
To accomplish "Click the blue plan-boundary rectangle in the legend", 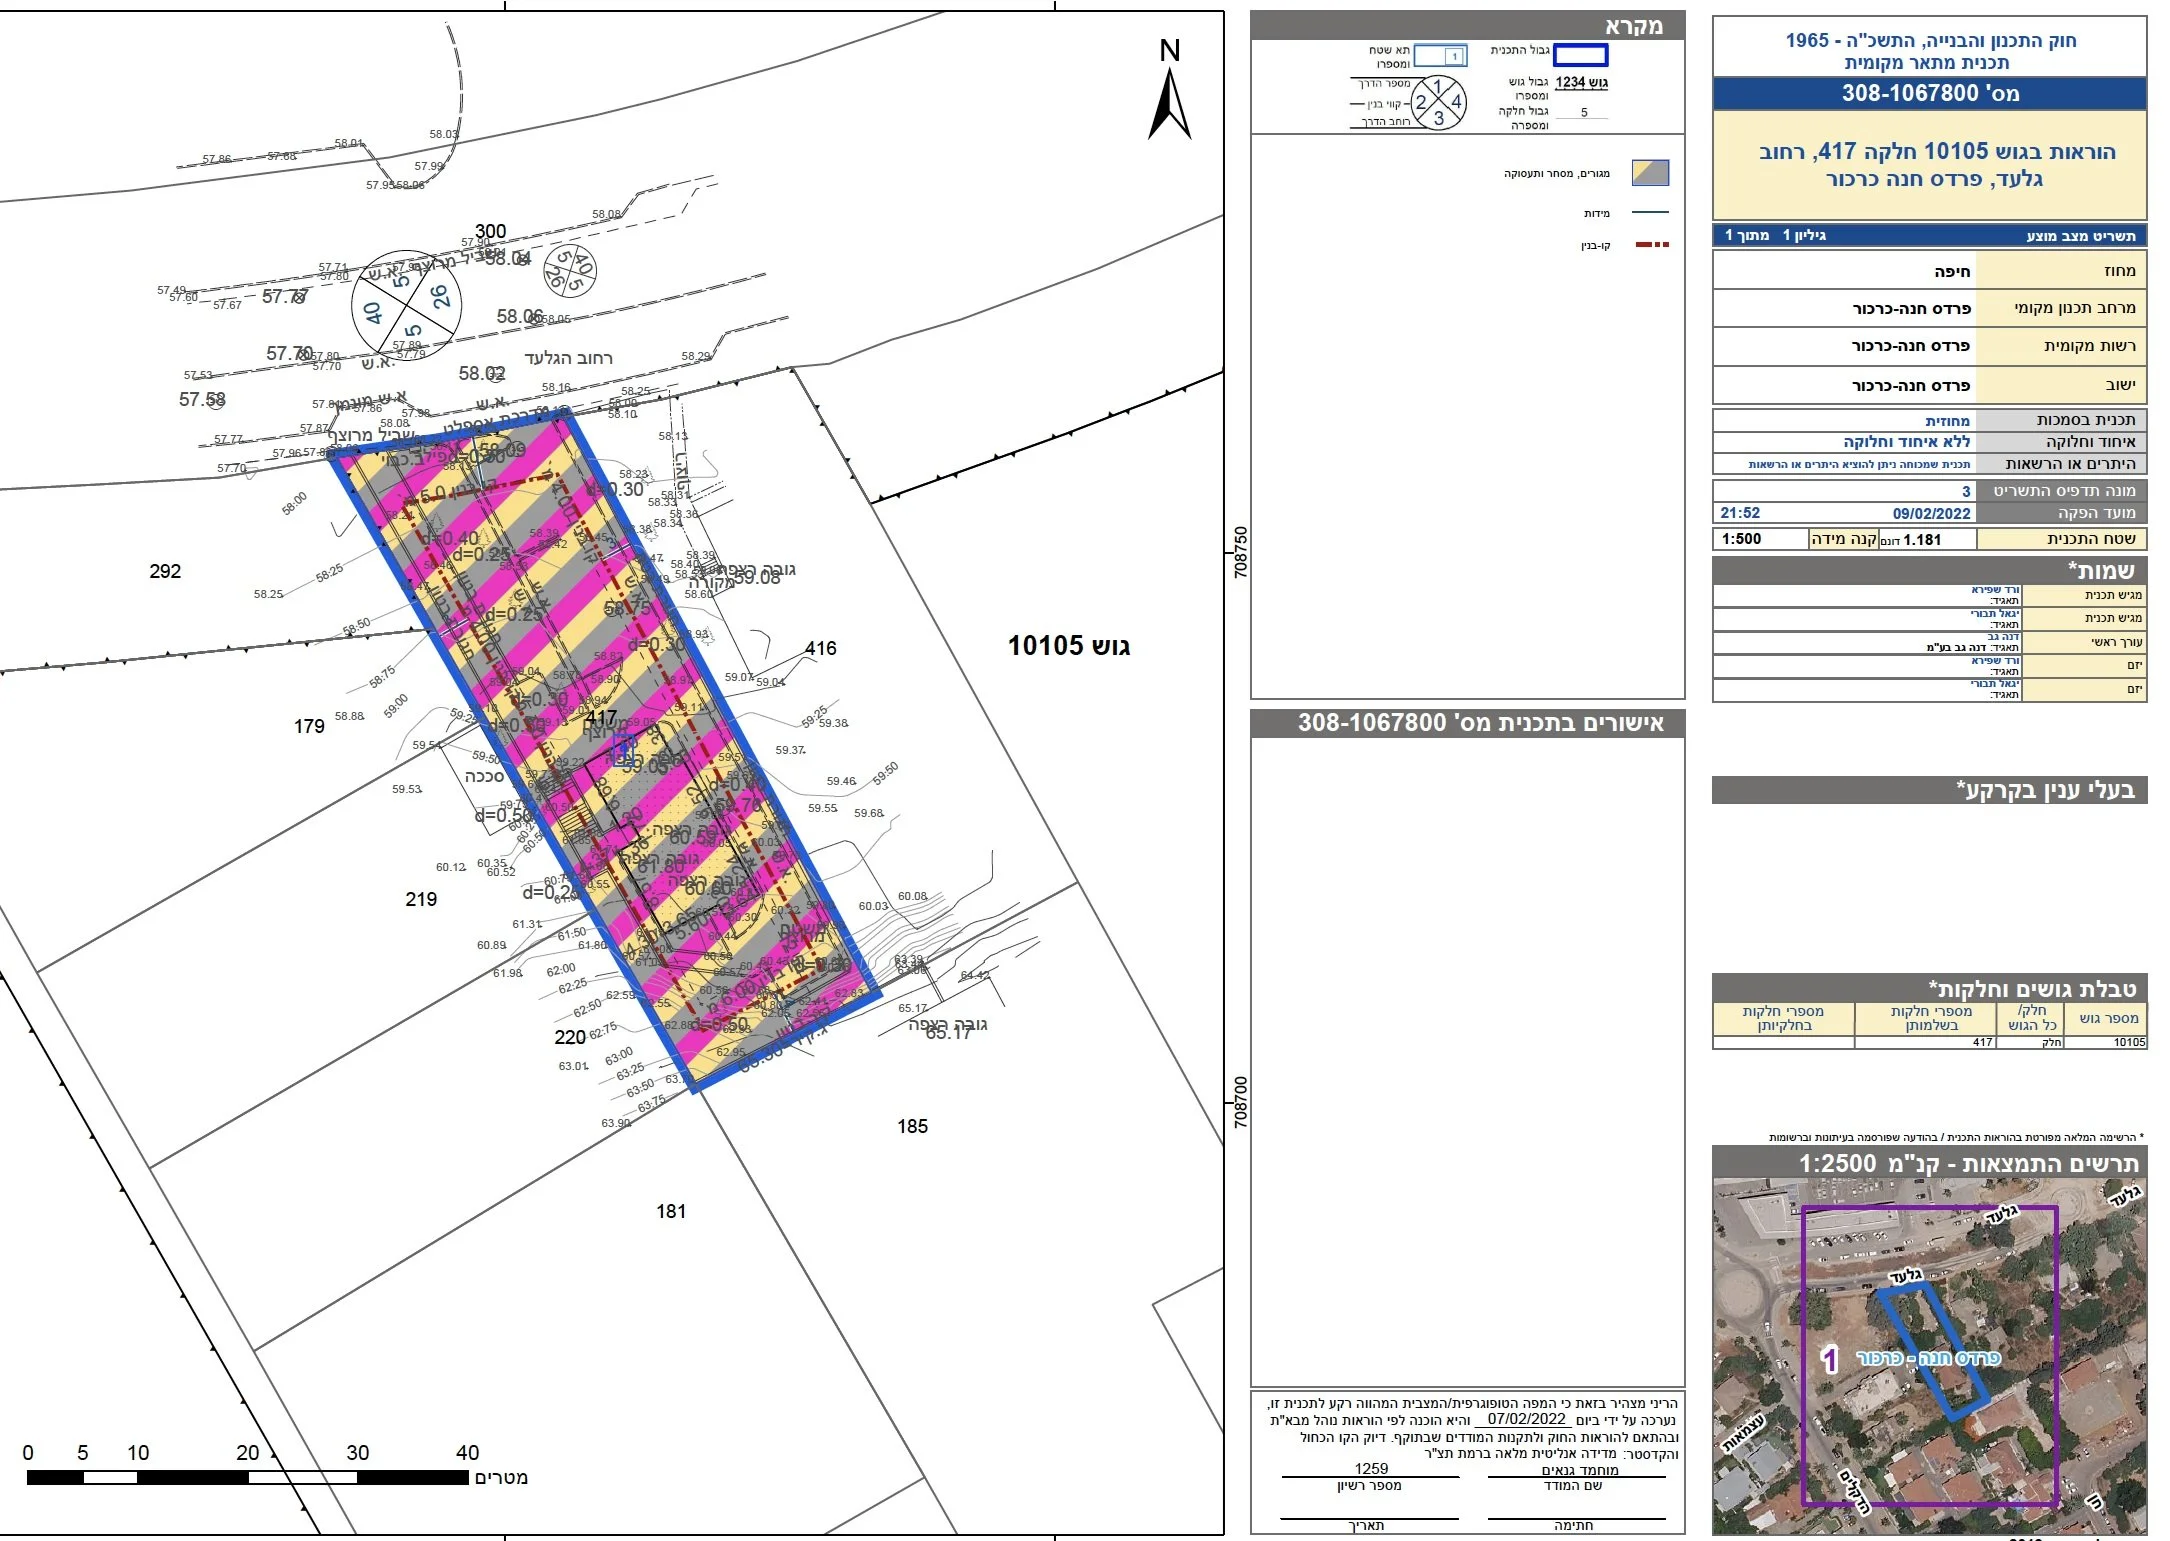I will 1580,55.
